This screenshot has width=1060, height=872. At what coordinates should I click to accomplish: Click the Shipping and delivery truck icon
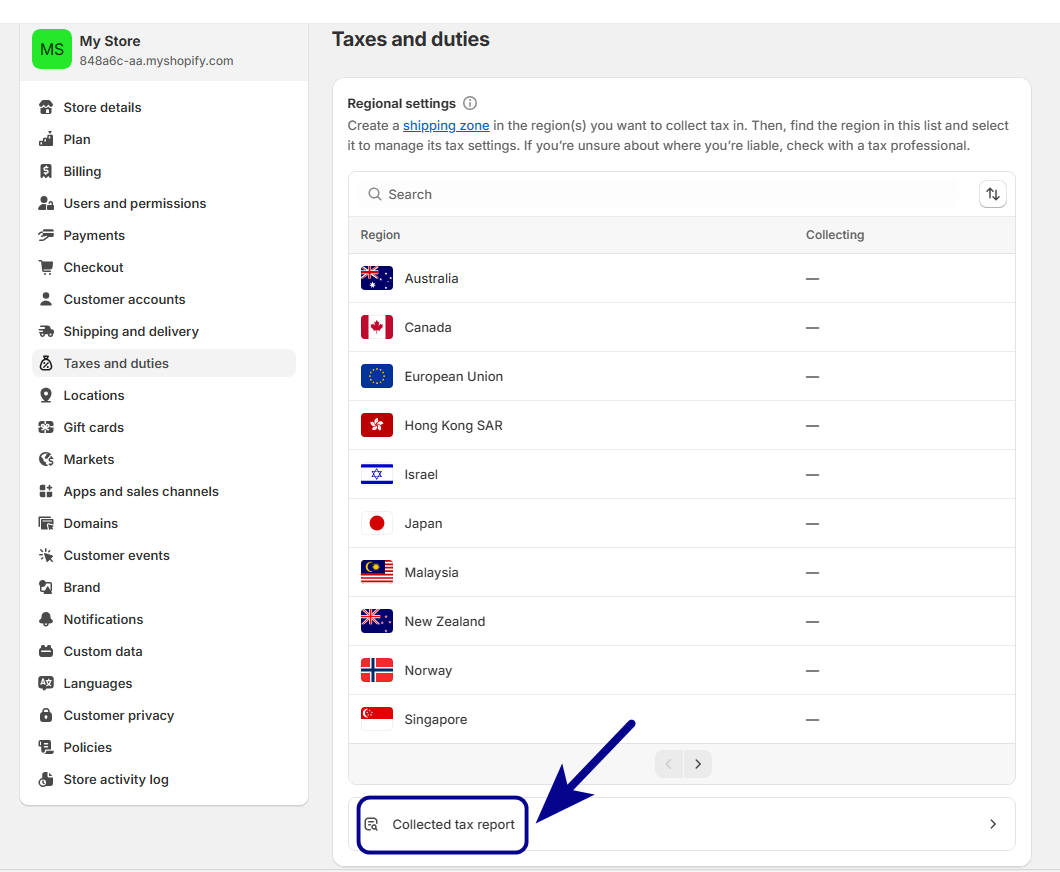46,331
